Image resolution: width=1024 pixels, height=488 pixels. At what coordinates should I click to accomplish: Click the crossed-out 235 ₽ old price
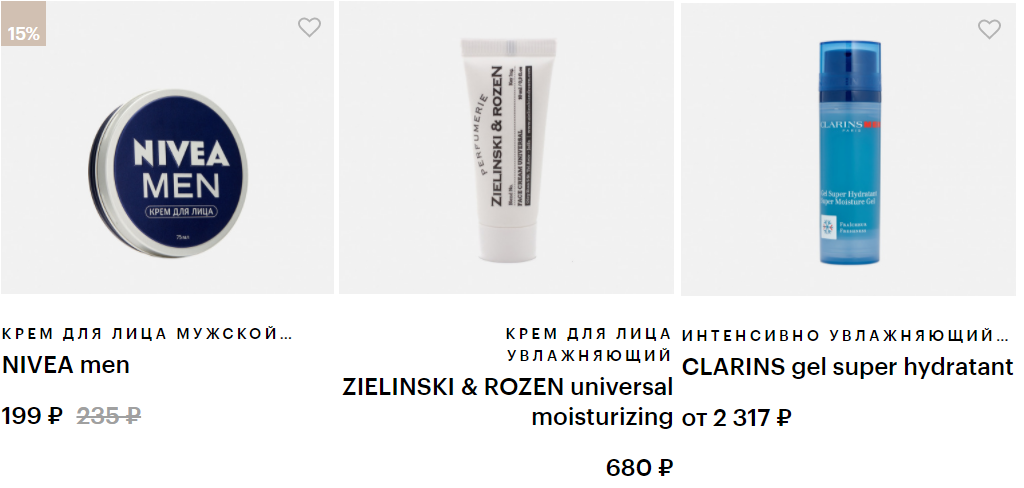pyautogui.click(x=109, y=415)
